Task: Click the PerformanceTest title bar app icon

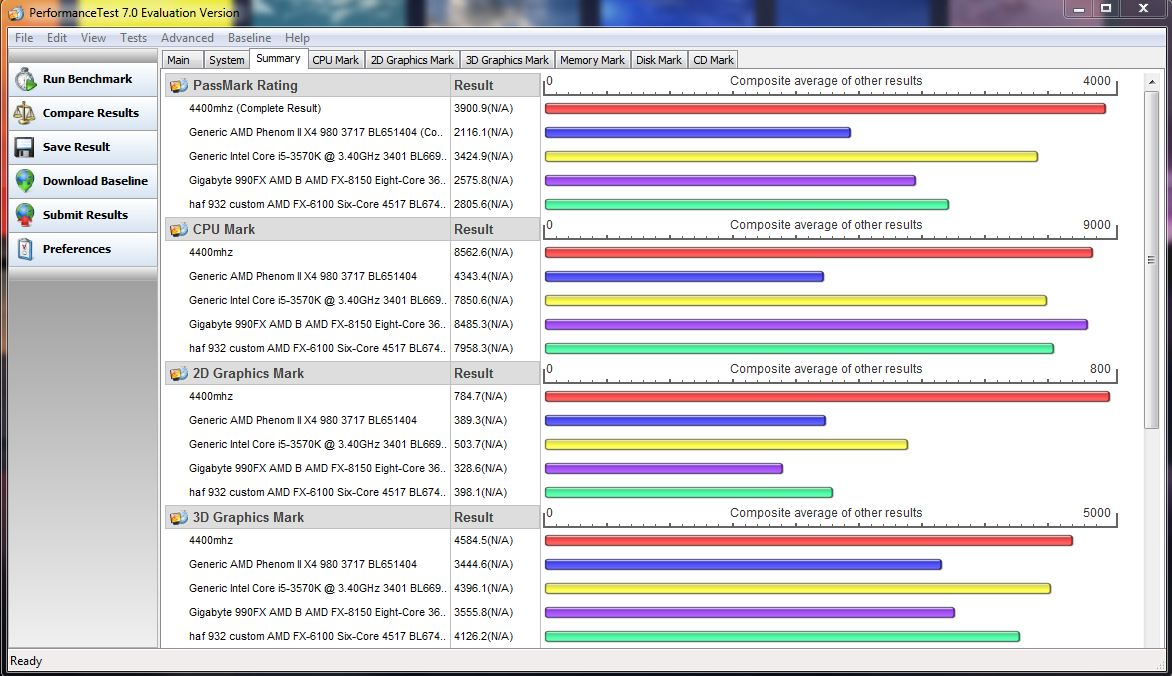Action: tap(16, 13)
